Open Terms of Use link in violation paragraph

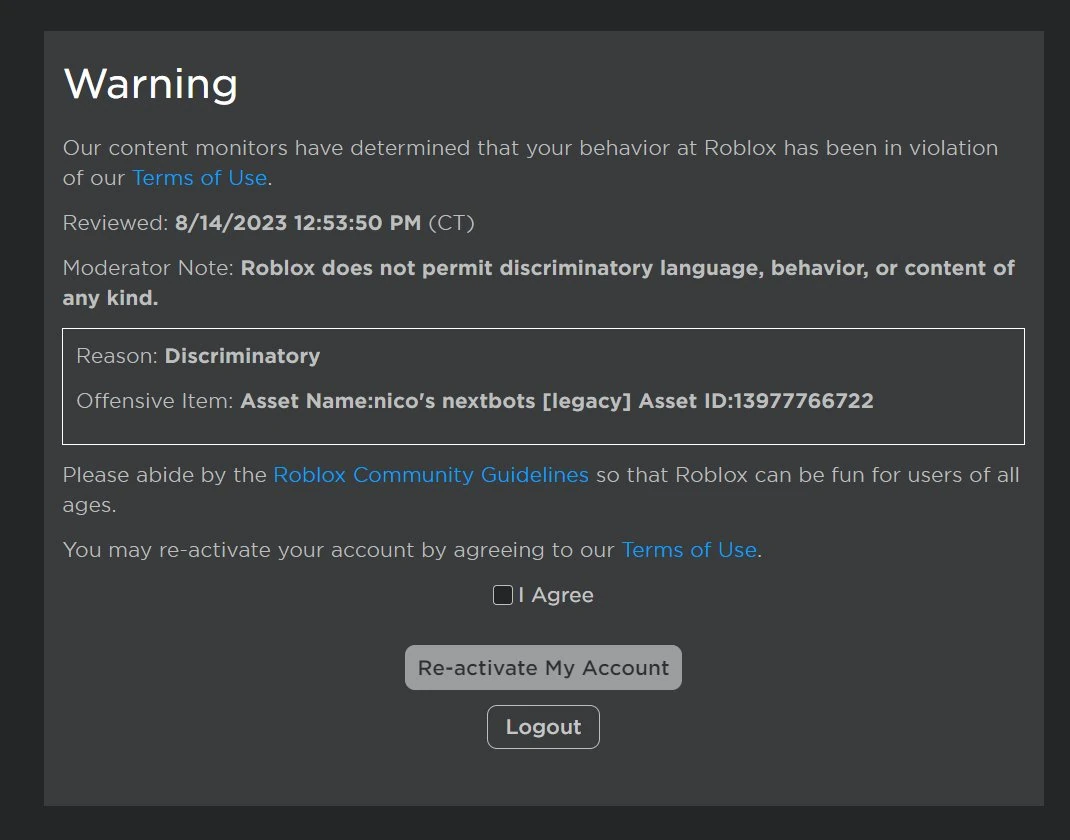[x=199, y=178]
